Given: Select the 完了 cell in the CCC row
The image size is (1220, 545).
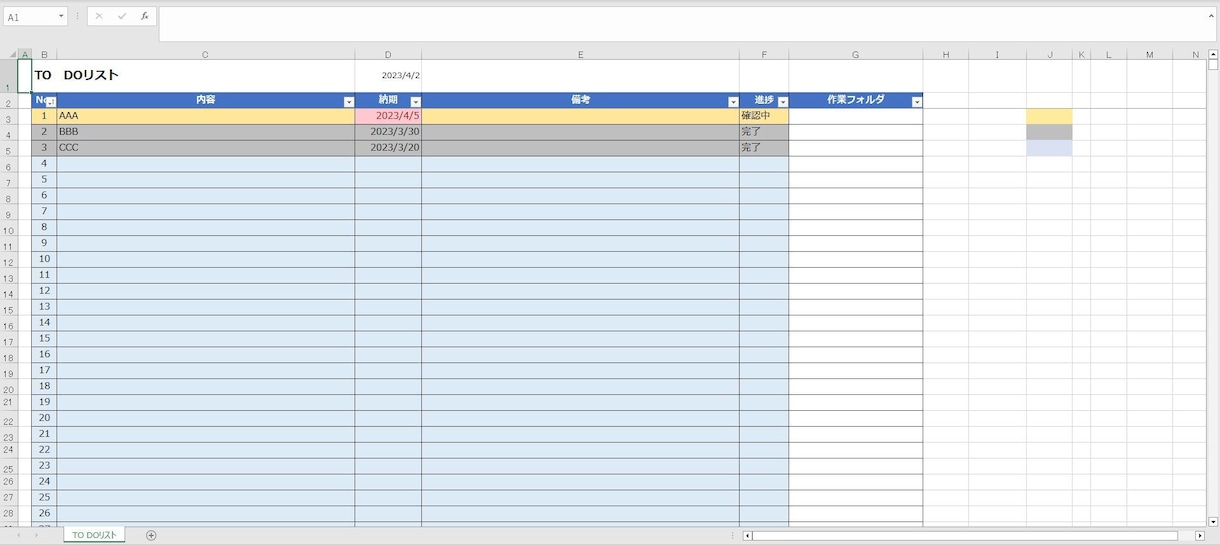Looking at the screenshot, I should (764, 148).
